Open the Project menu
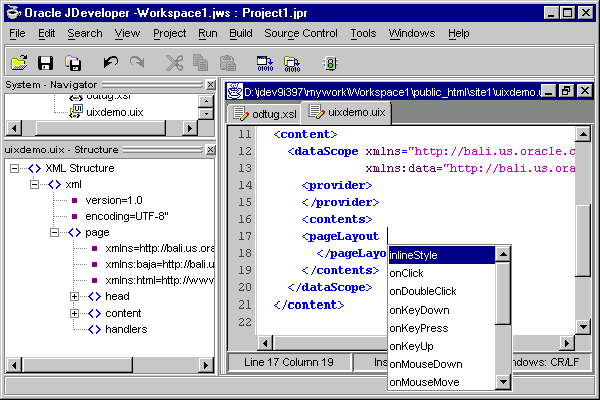 click(x=170, y=33)
